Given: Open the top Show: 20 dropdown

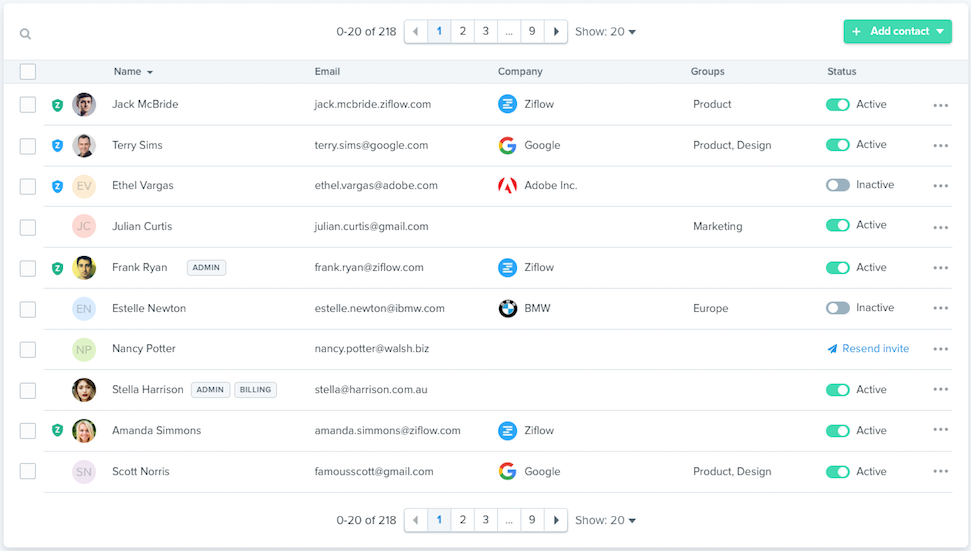Looking at the screenshot, I should point(606,32).
